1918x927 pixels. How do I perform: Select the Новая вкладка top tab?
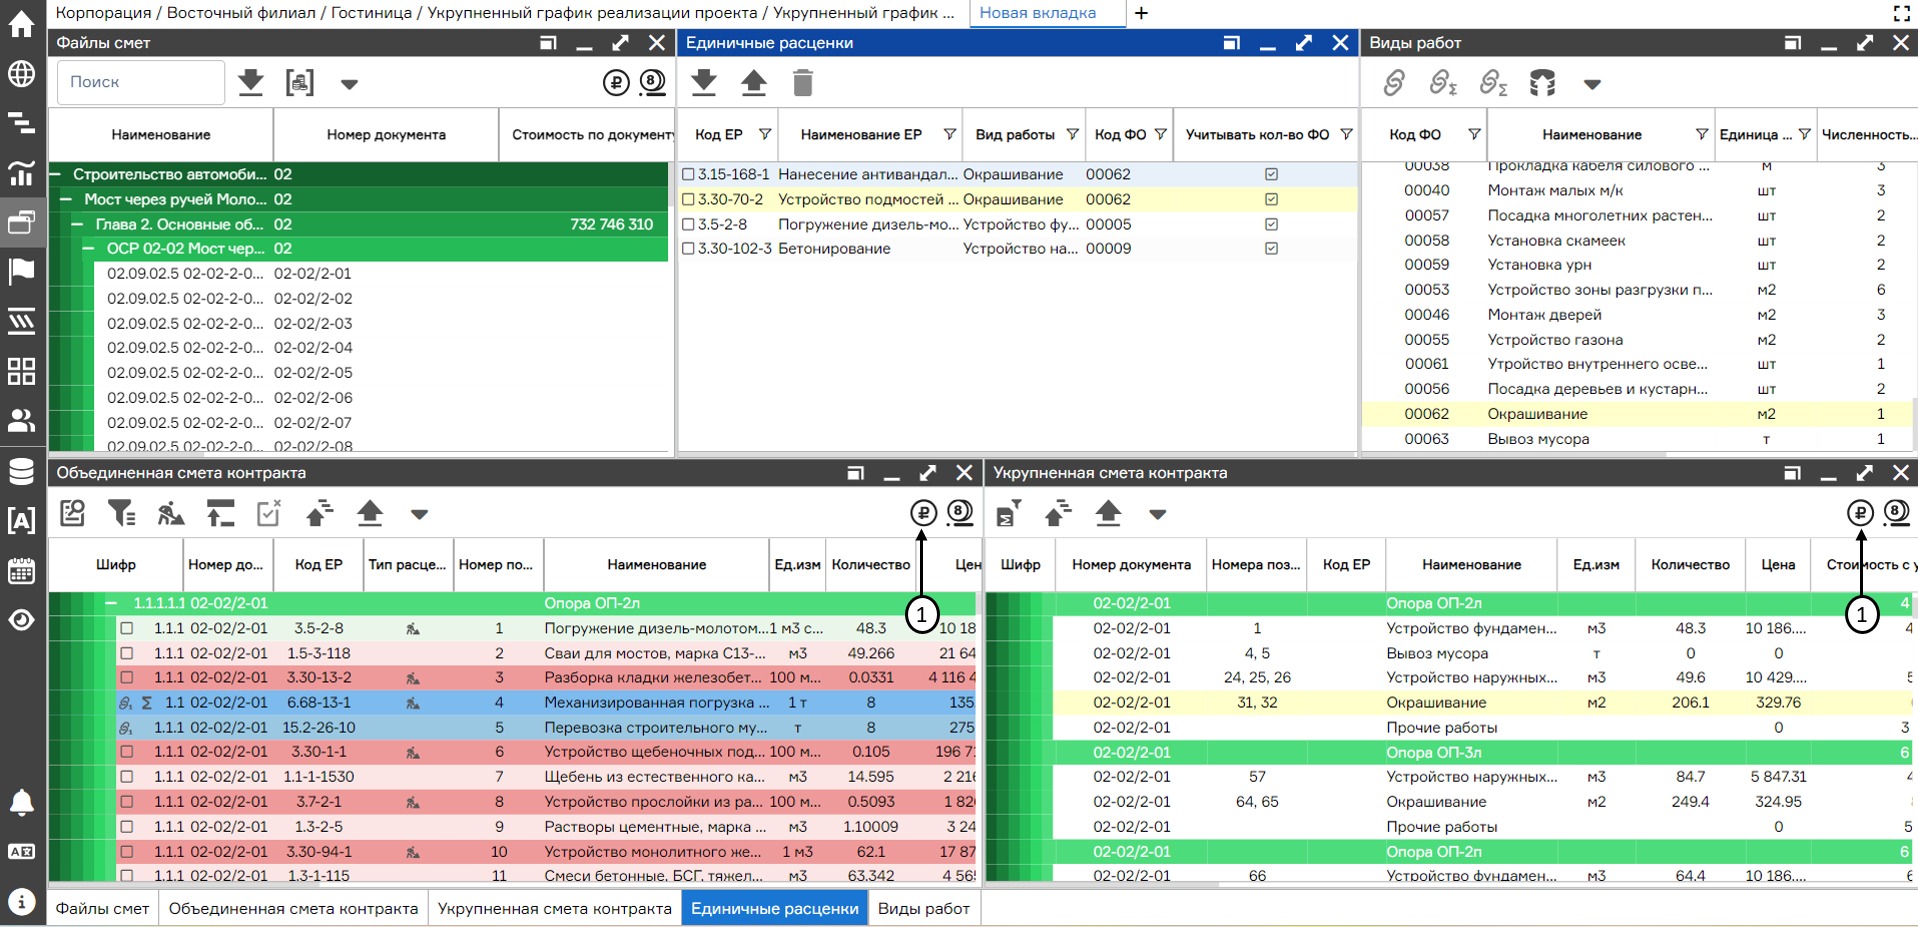tap(1038, 13)
